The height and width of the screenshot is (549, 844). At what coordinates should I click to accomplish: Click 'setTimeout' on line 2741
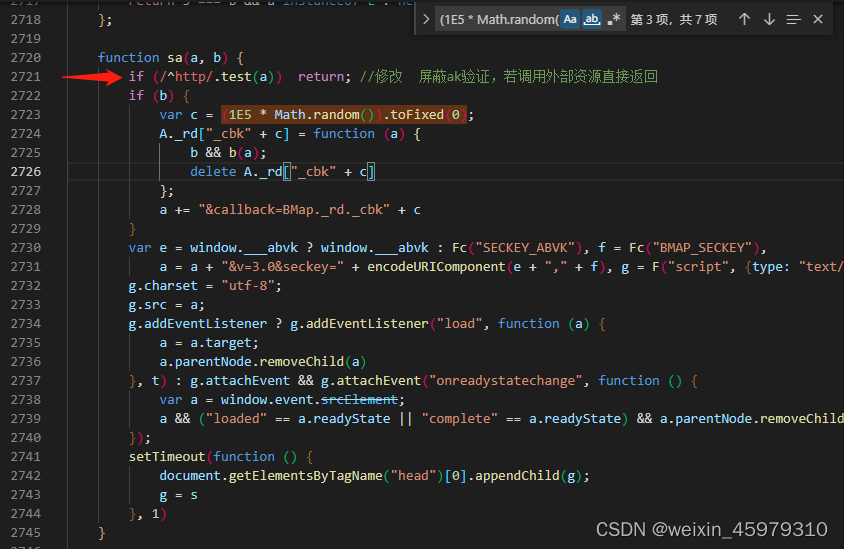coord(167,456)
